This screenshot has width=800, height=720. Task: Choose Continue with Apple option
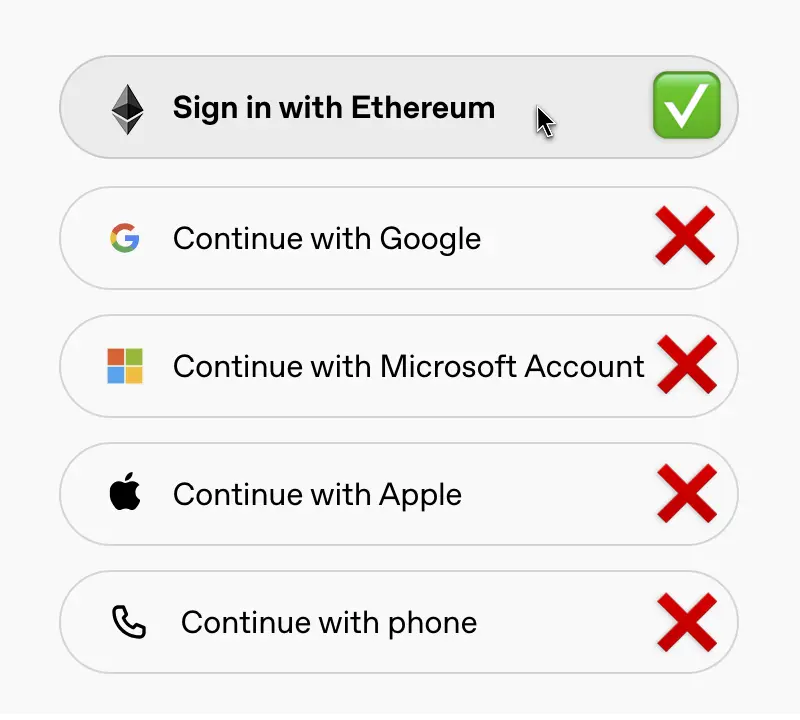tap(399, 494)
